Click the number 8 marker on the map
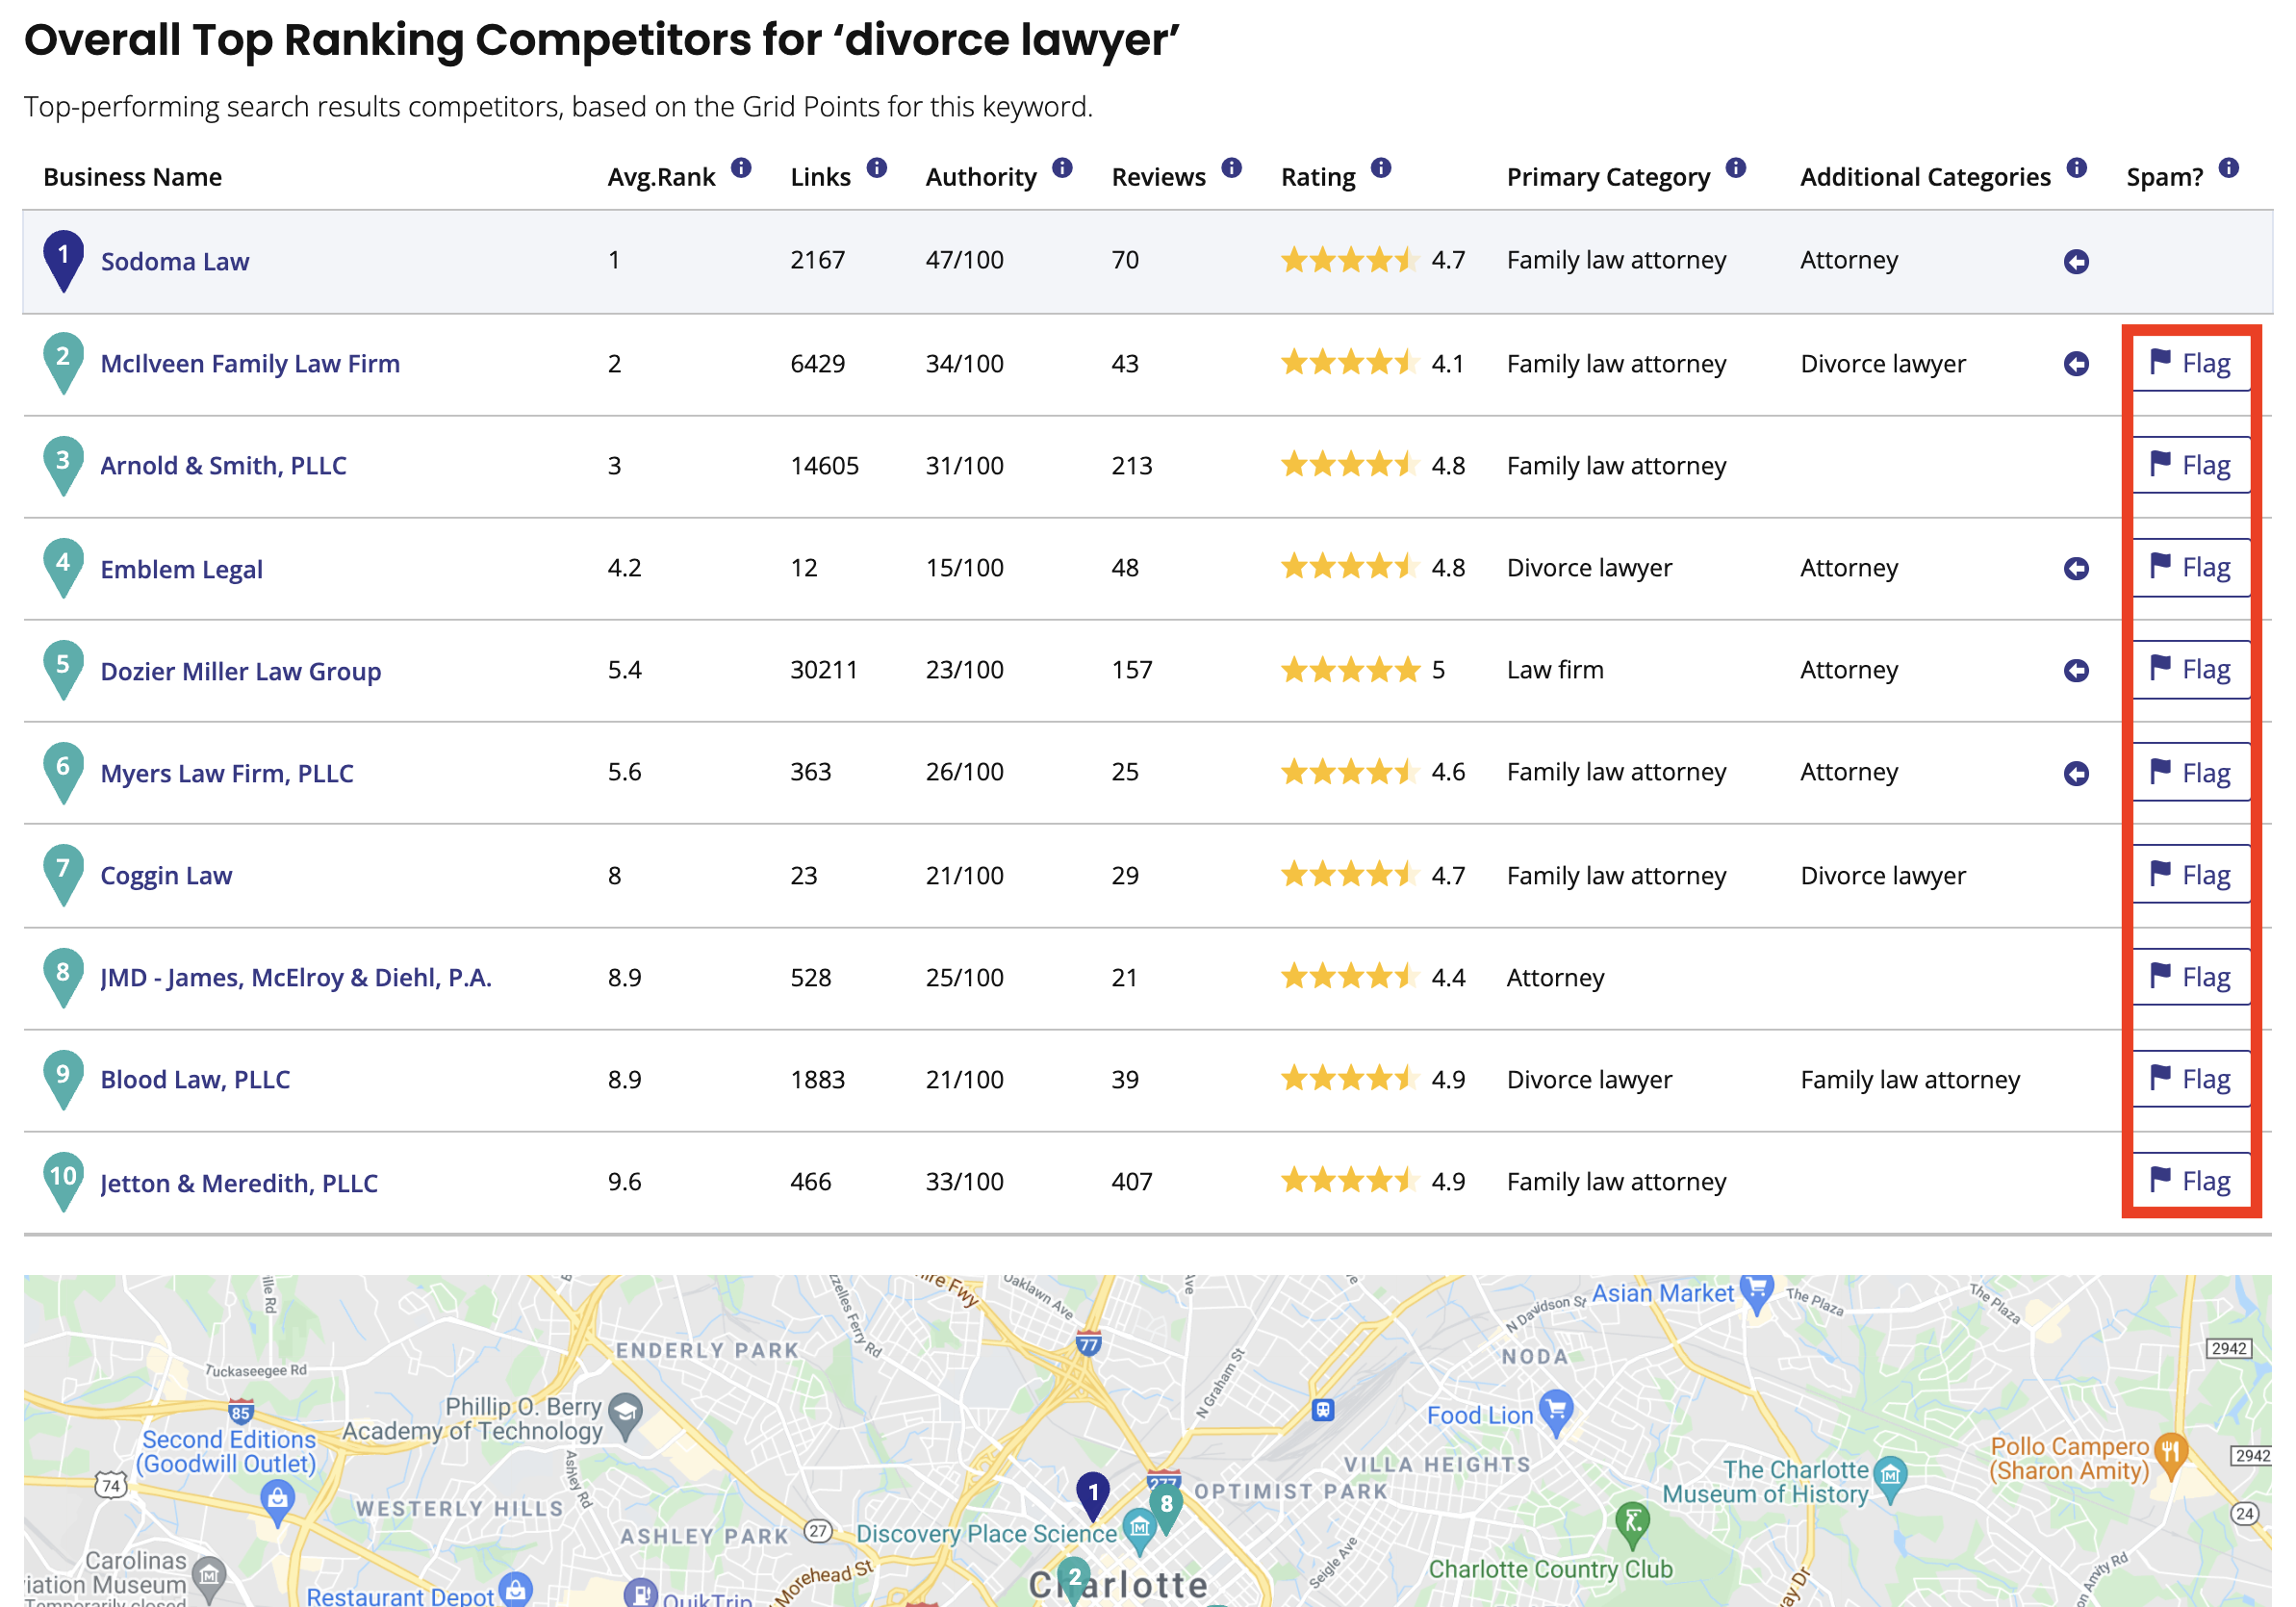The image size is (2296, 1607). [1166, 1508]
